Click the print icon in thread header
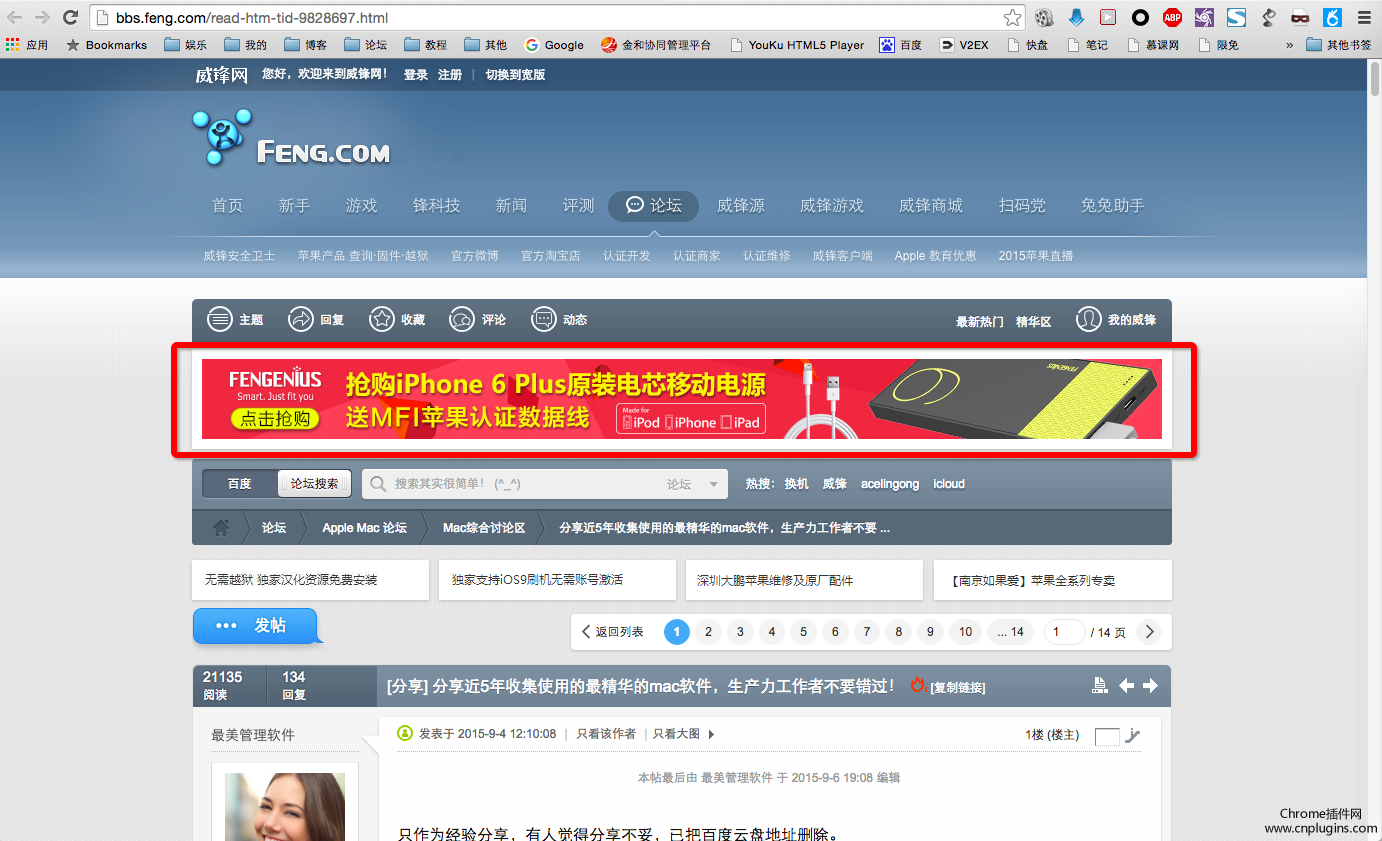The width and height of the screenshot is (1382, 841). (x=1100, y=685)
